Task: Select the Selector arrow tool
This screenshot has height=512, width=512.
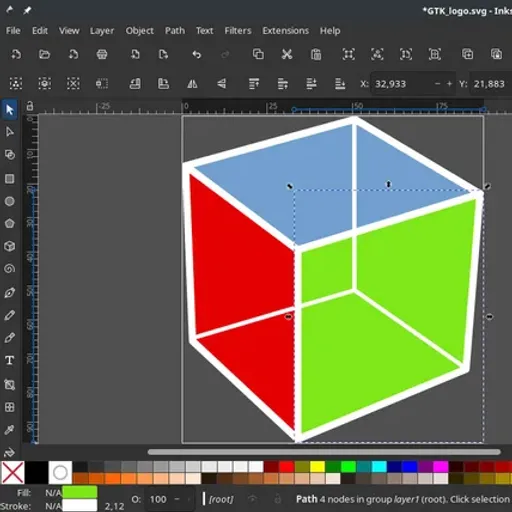Action: (x=10, y=110)
